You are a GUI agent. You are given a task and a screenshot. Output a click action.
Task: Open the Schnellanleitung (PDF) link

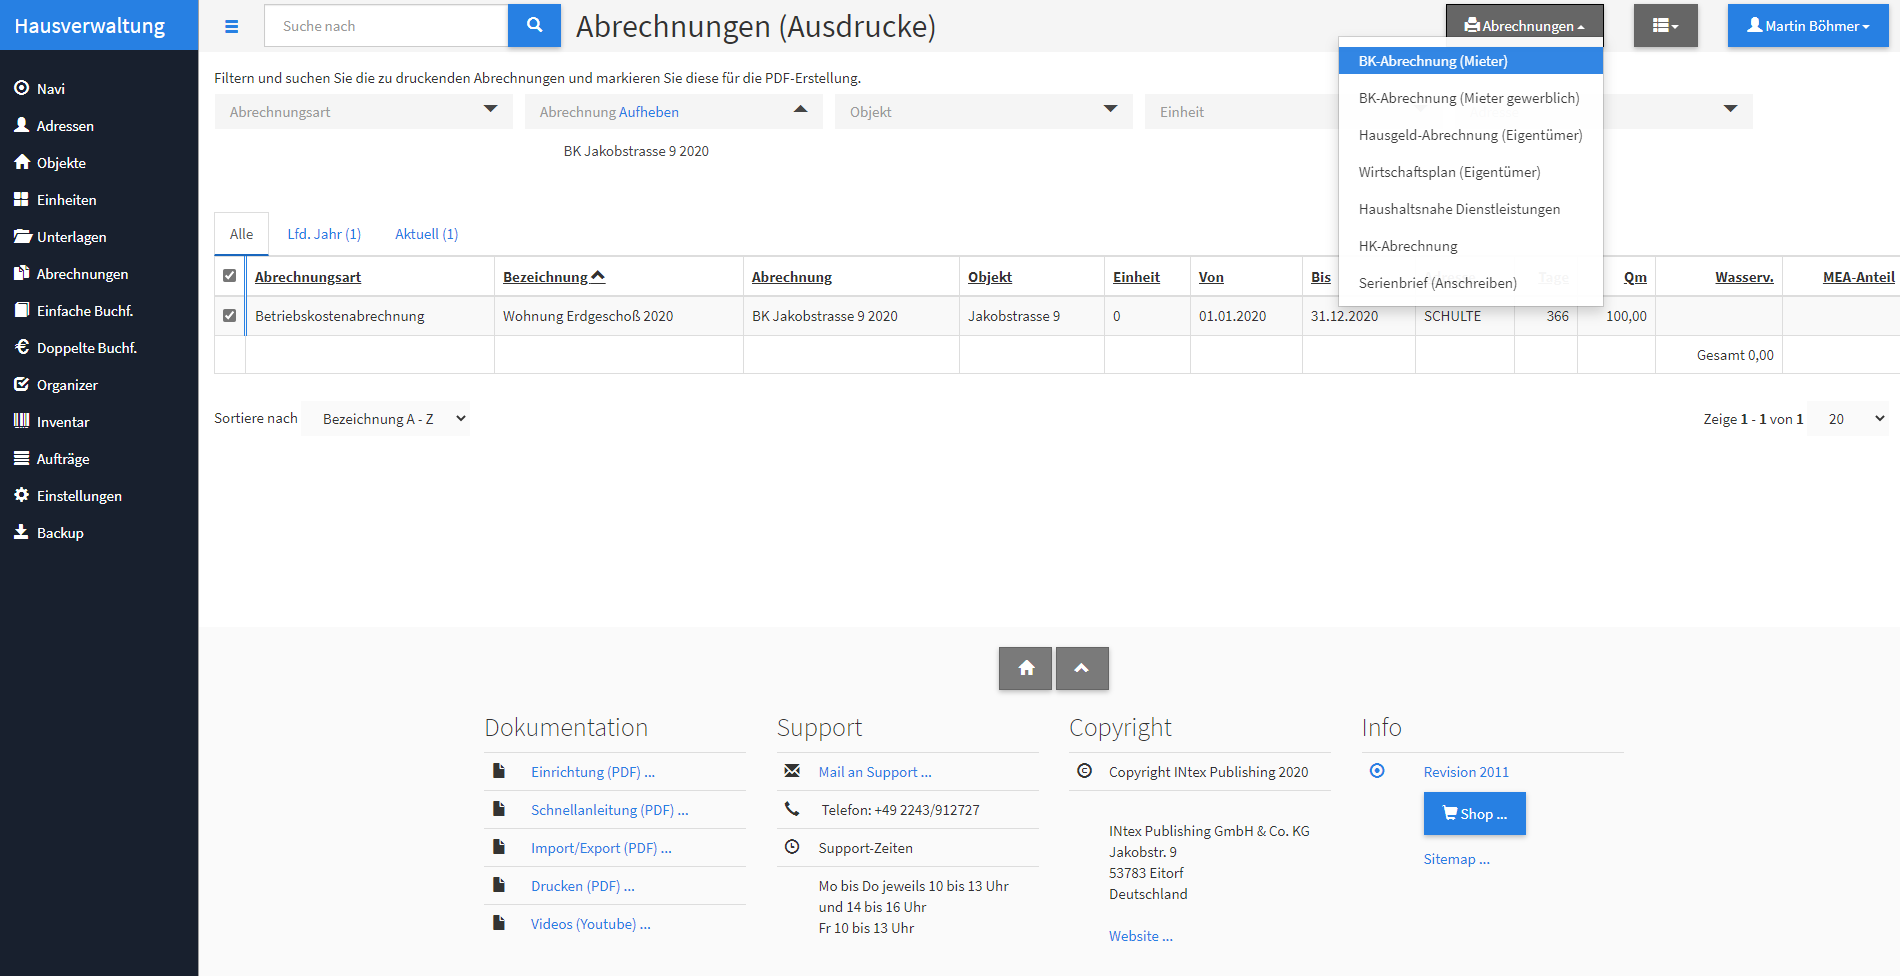pos(609,810)
